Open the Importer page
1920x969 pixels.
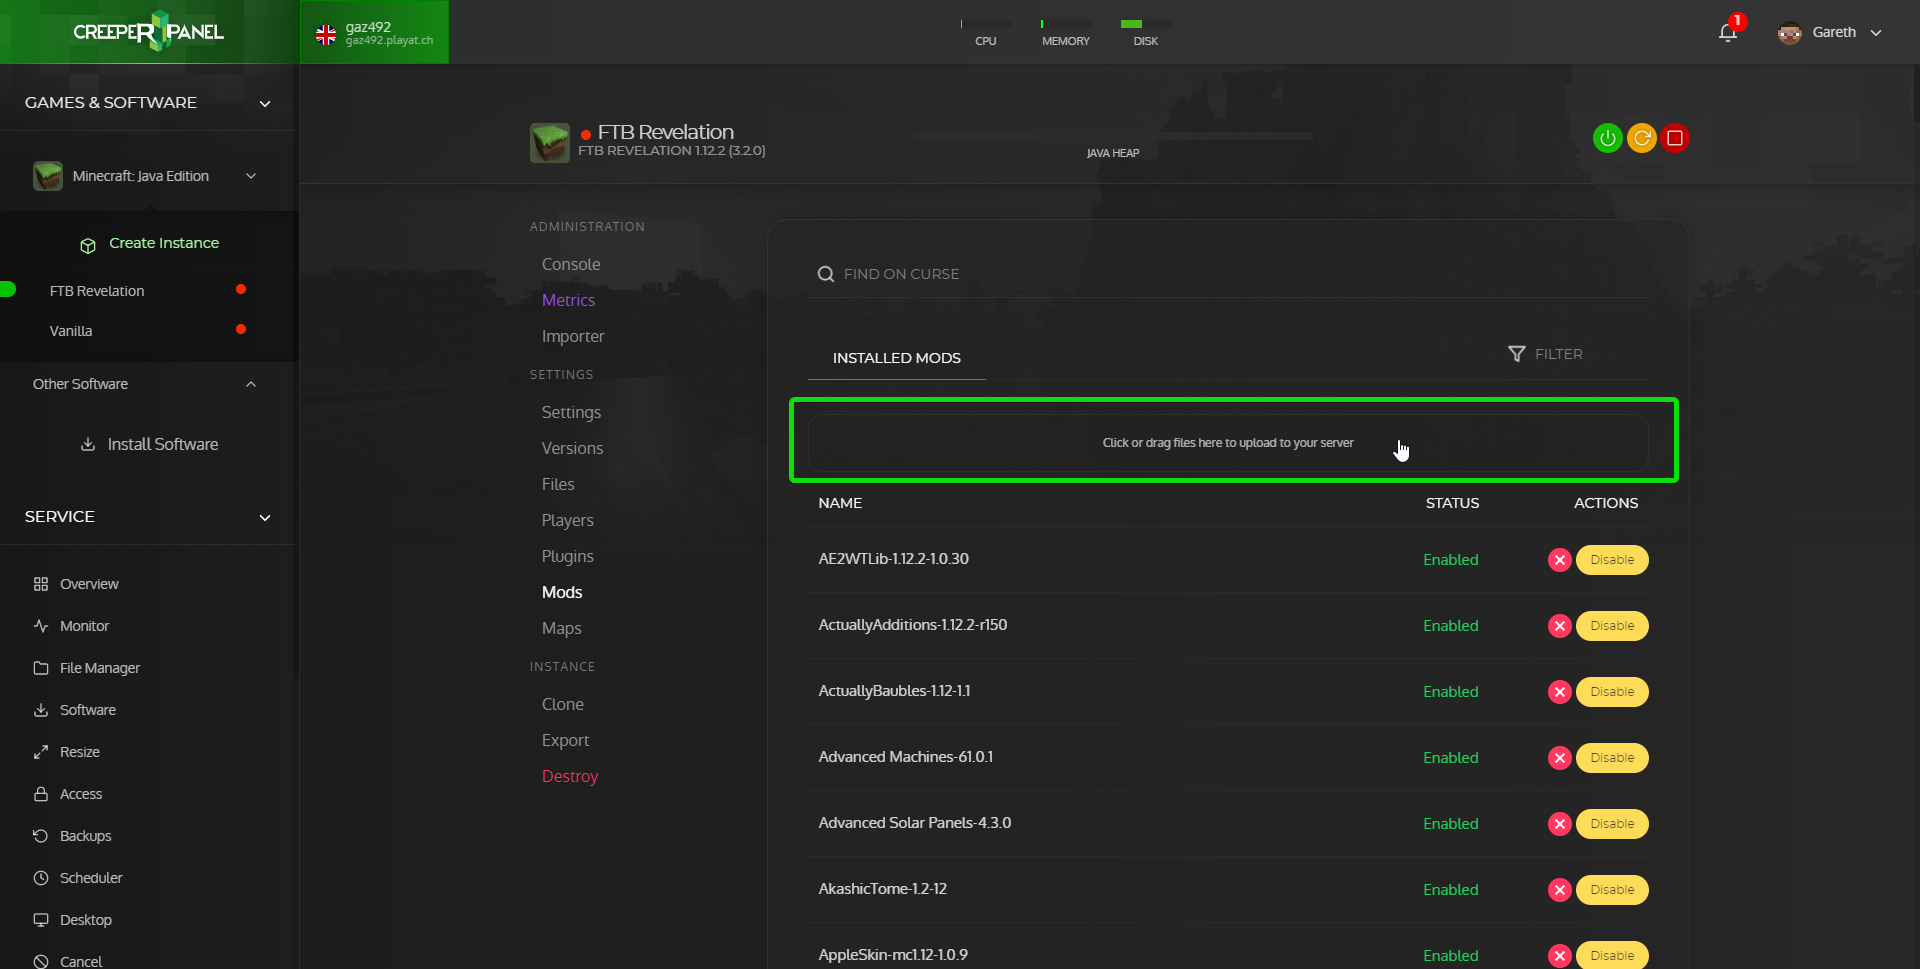click(573, 336)
